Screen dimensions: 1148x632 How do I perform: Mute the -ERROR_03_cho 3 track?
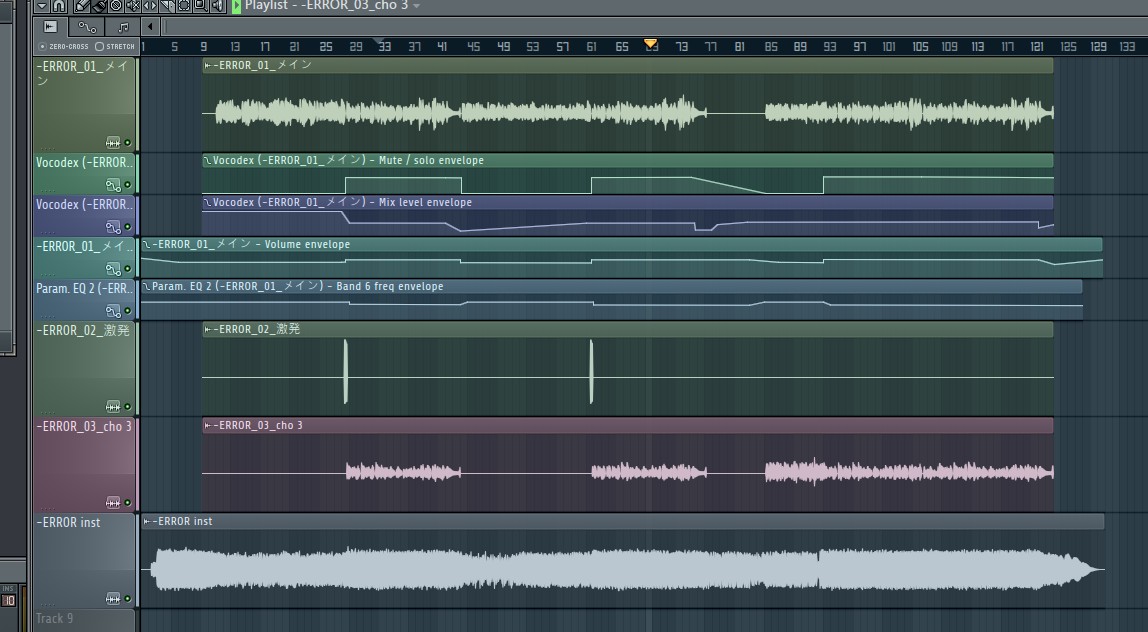[x=127, y=502]
